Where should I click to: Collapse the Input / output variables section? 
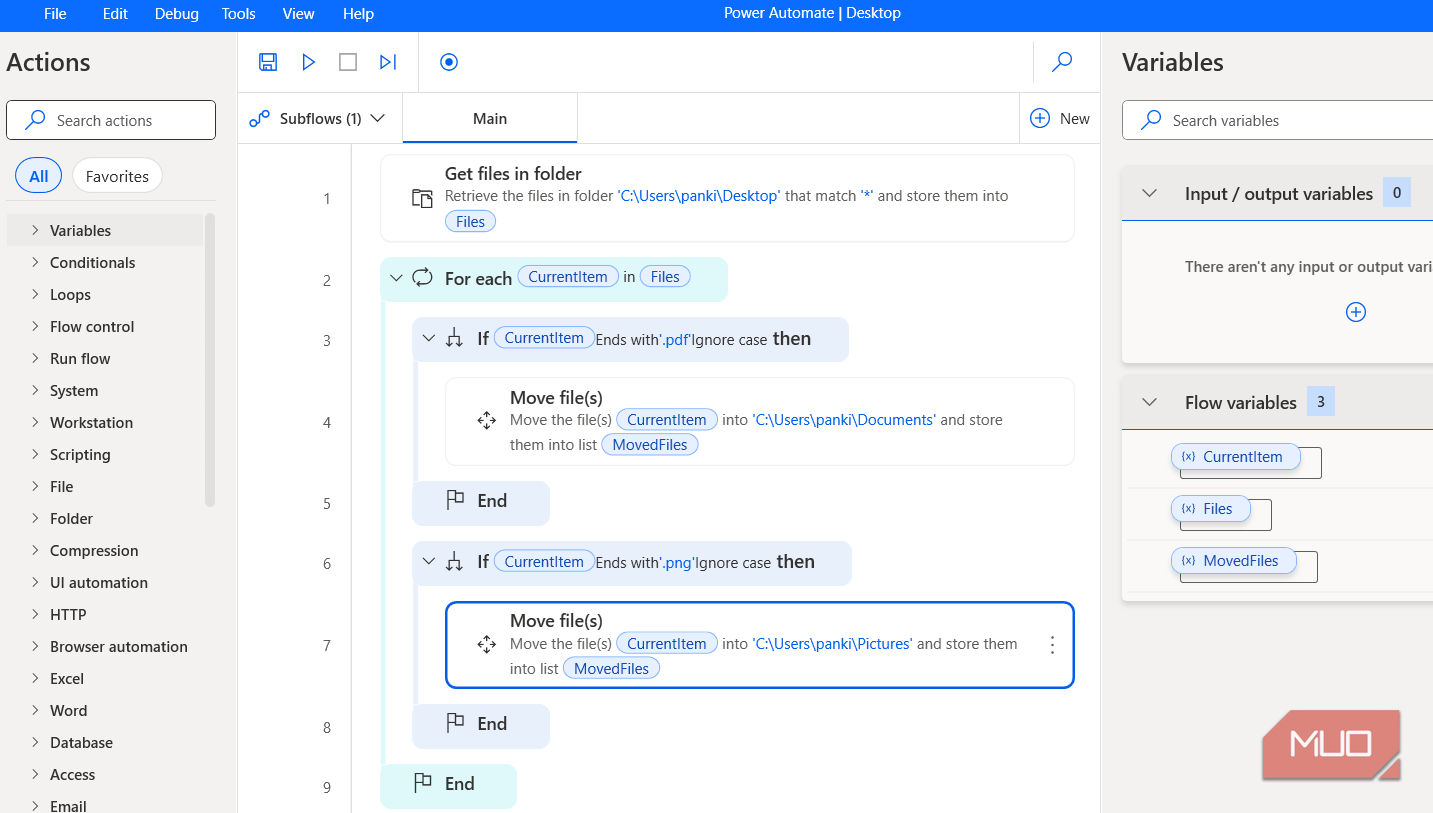click(x=1150, y=193)
